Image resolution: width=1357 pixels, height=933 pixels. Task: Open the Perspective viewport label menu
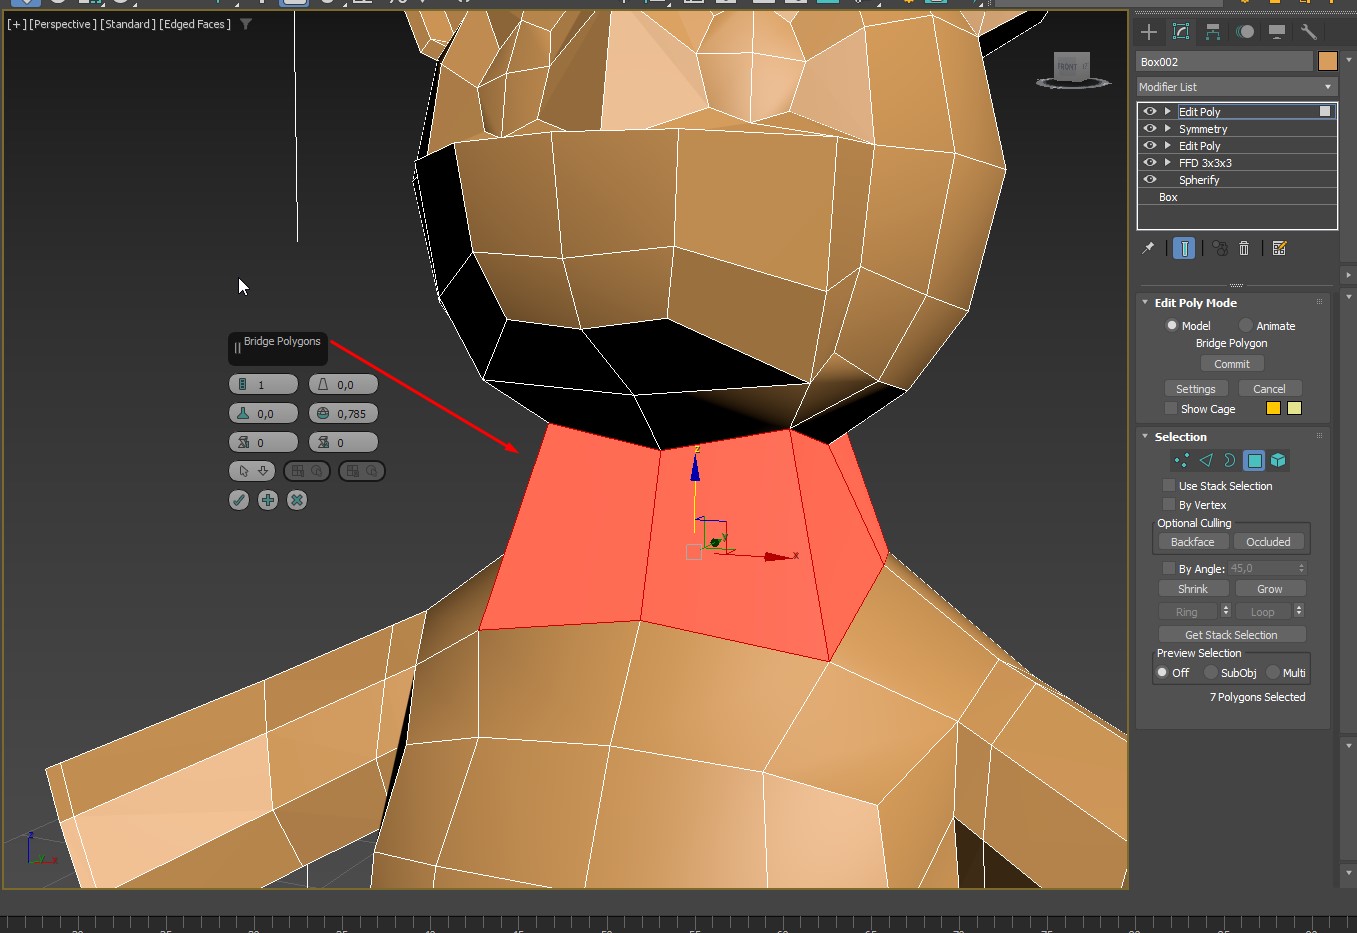coord(62,24)
